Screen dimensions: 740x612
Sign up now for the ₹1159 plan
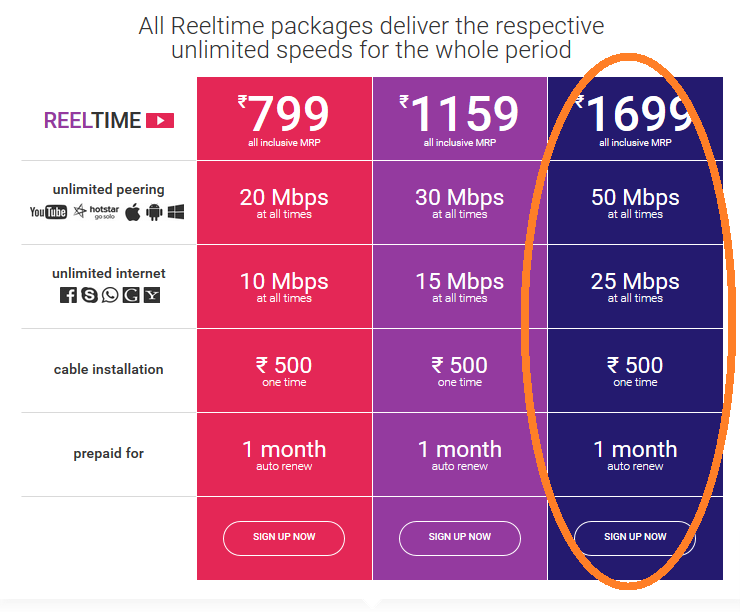(460, 537)
